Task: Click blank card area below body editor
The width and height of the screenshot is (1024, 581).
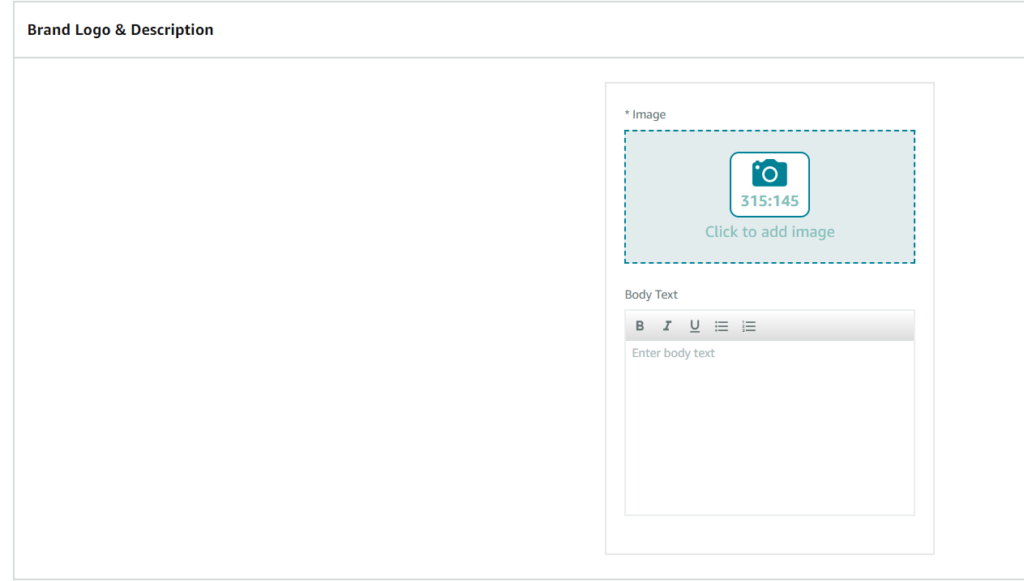Action: pos(769,534)
